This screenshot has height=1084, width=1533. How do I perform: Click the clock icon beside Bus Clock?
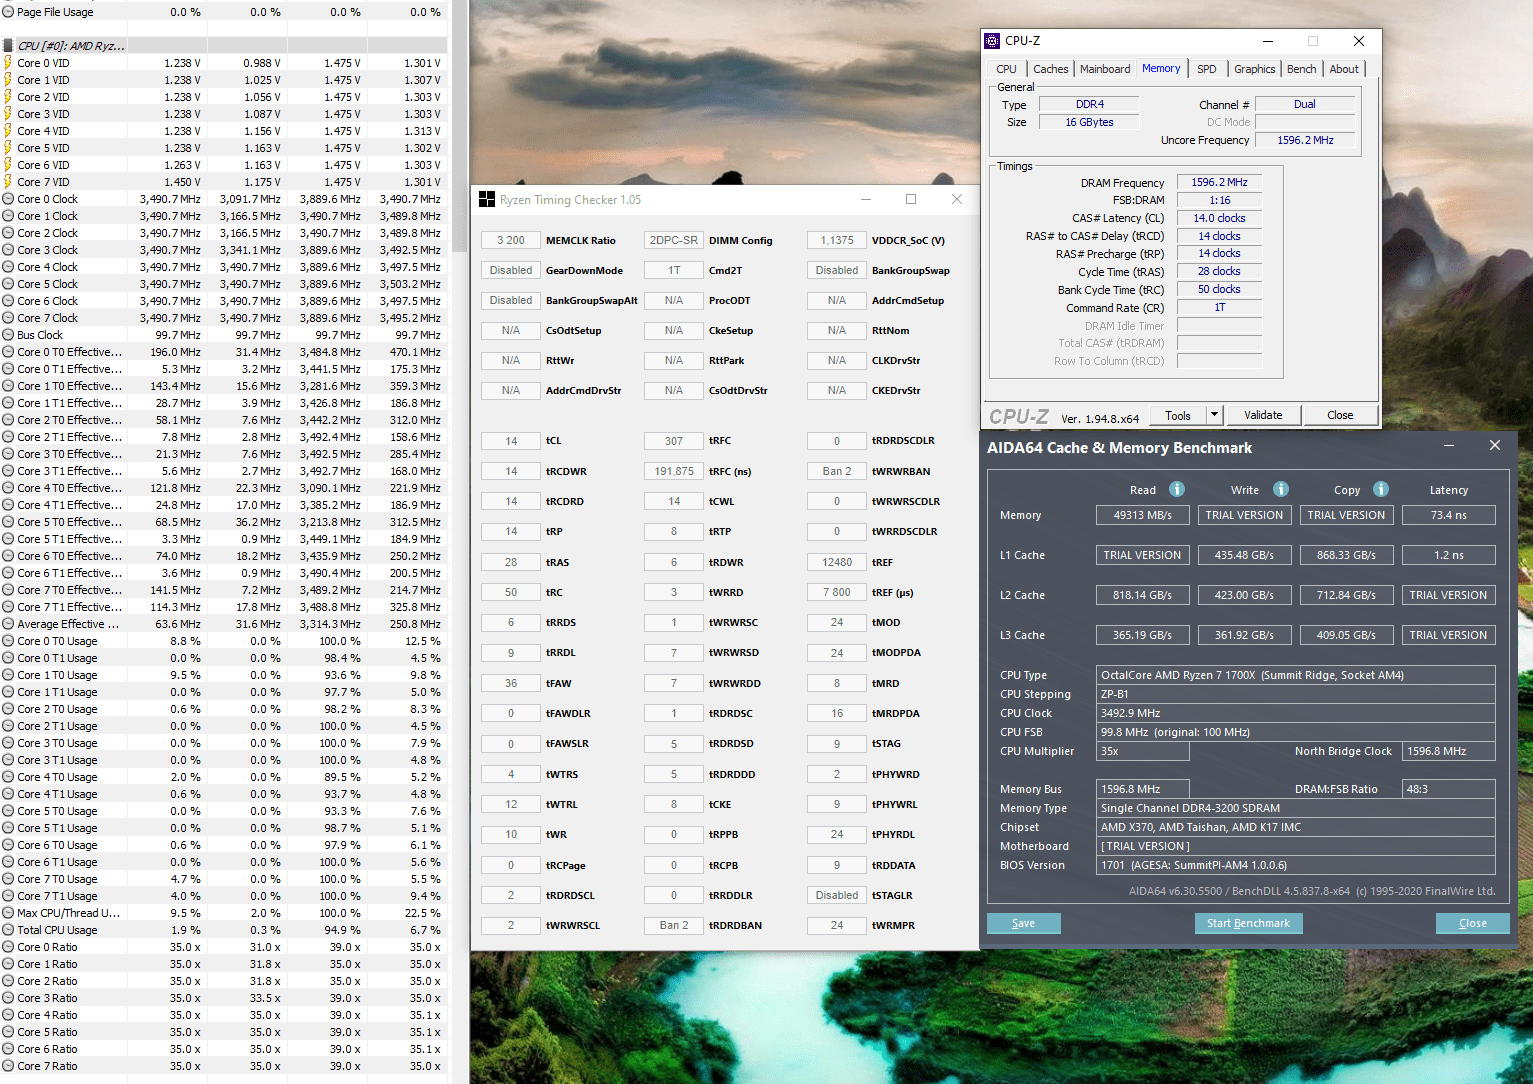point(8,335)
